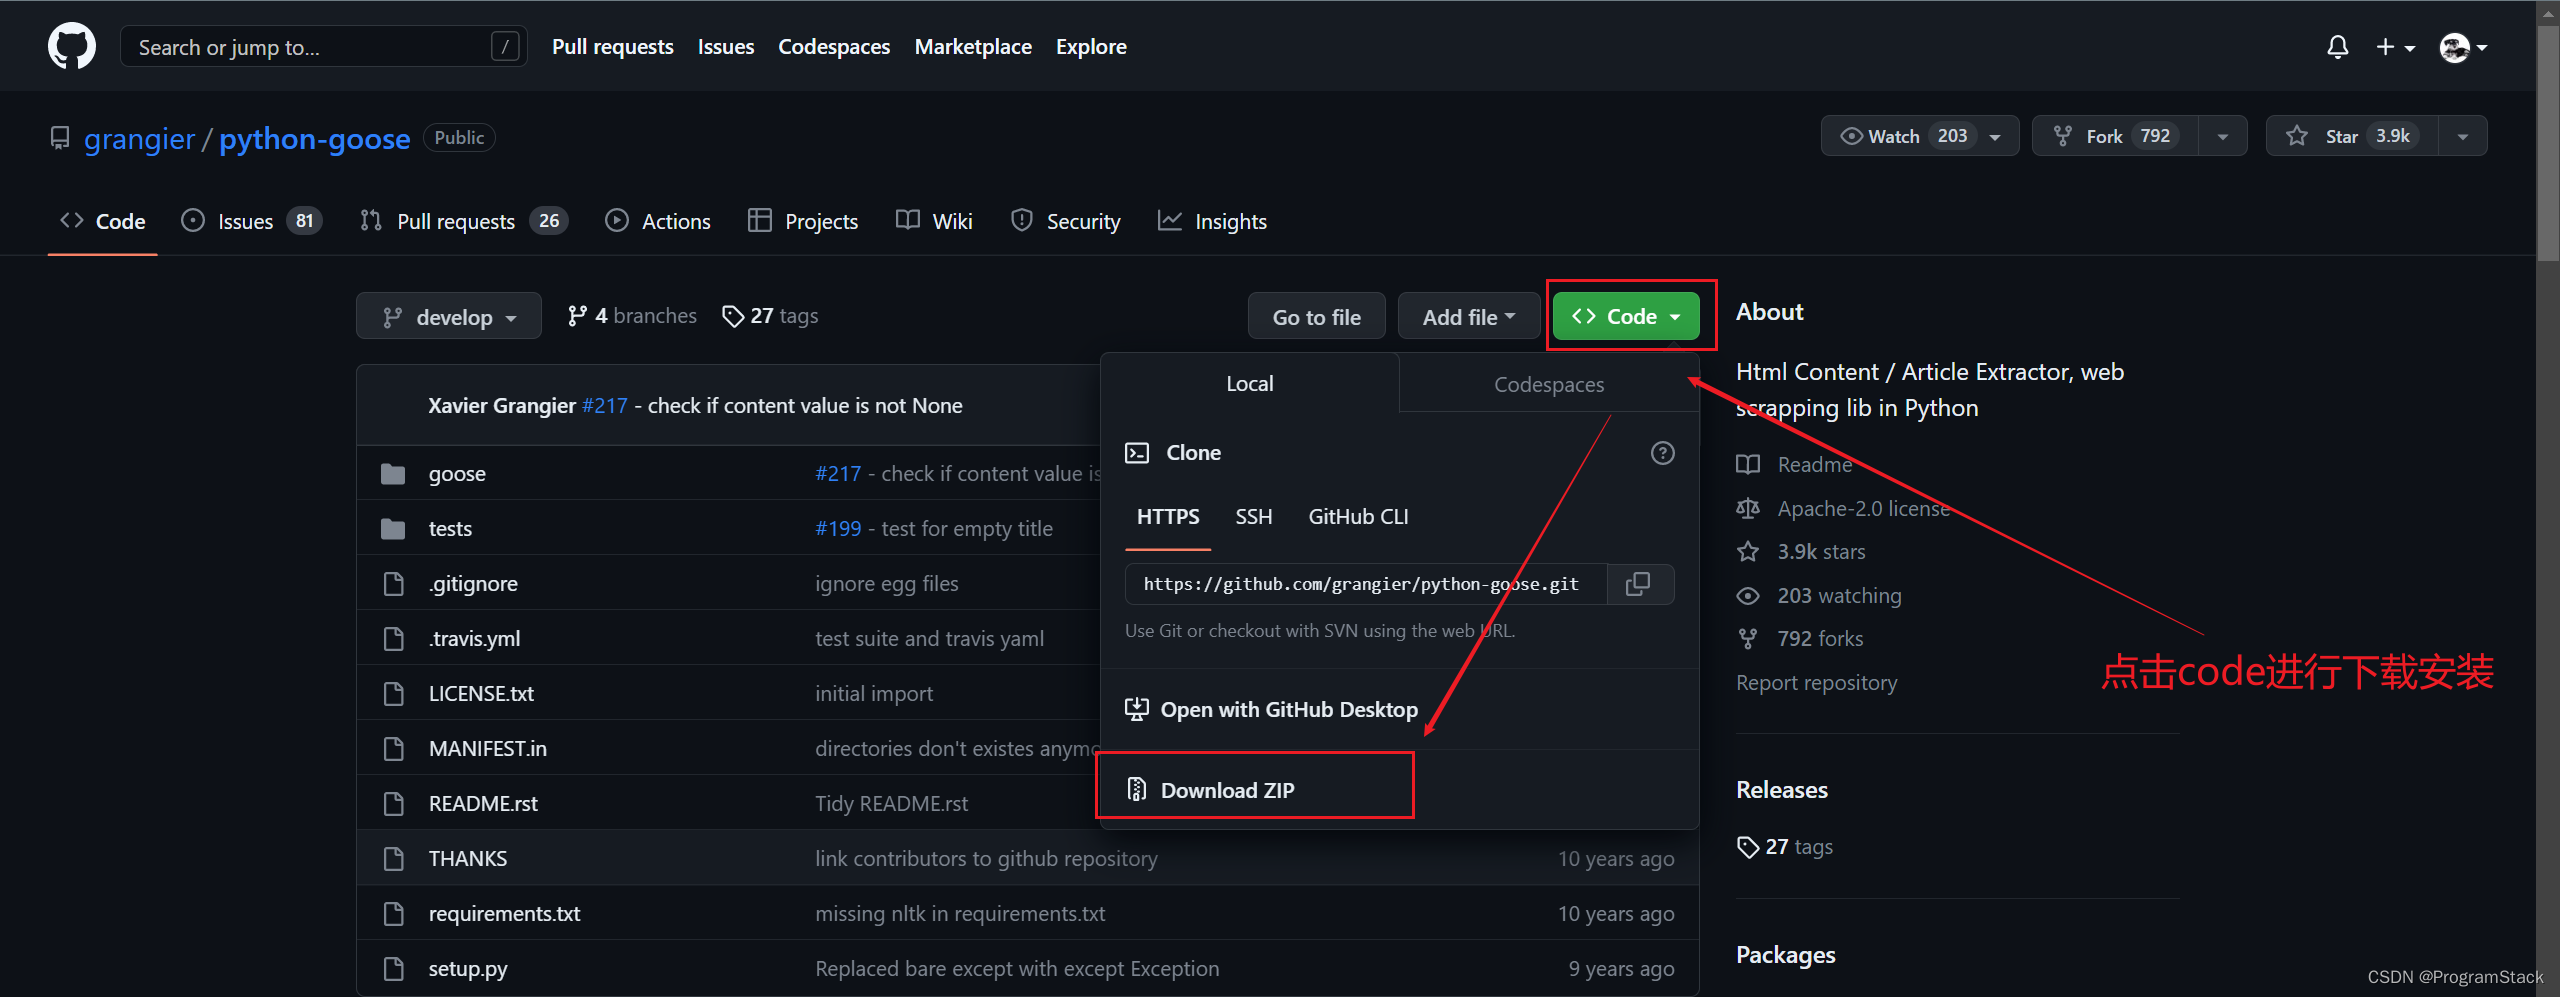Fork the repository
This screenshot has width=2560, height=997.
click(2115, 136)
